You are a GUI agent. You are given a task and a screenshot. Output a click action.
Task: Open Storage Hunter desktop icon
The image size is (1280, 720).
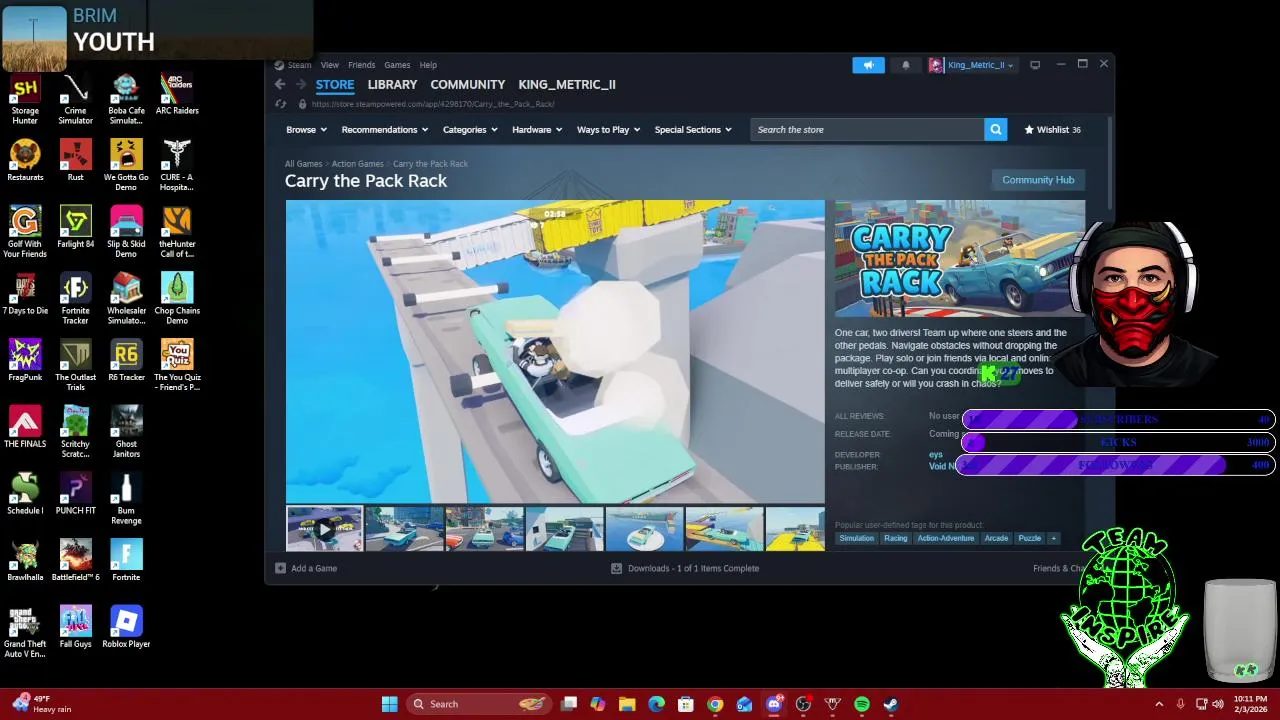25,99
